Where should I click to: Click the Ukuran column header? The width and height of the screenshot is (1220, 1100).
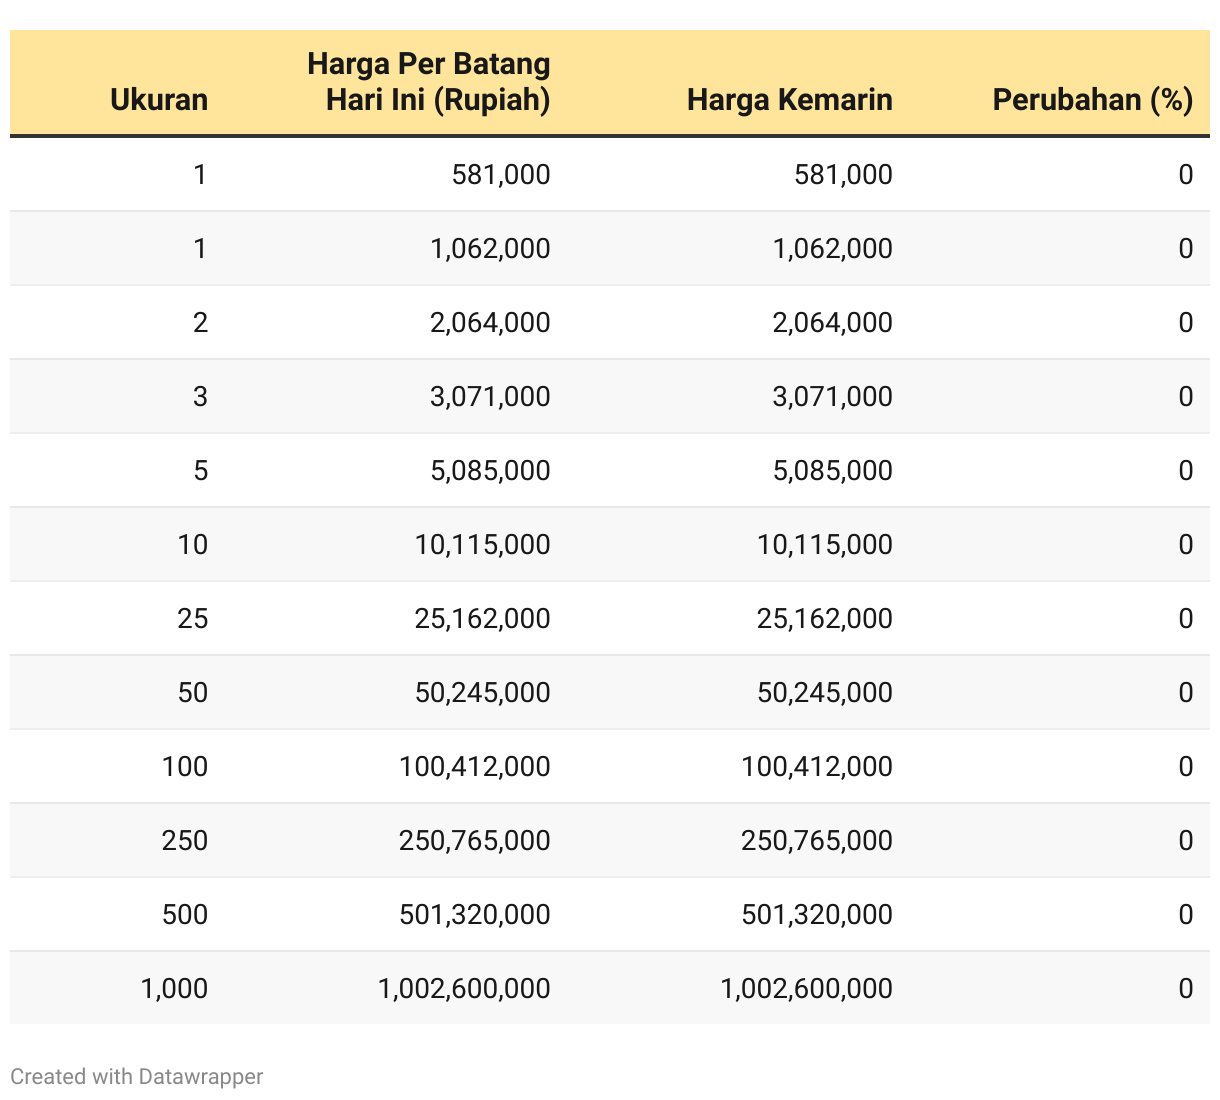pyautogui.click(x=159, y=100)
